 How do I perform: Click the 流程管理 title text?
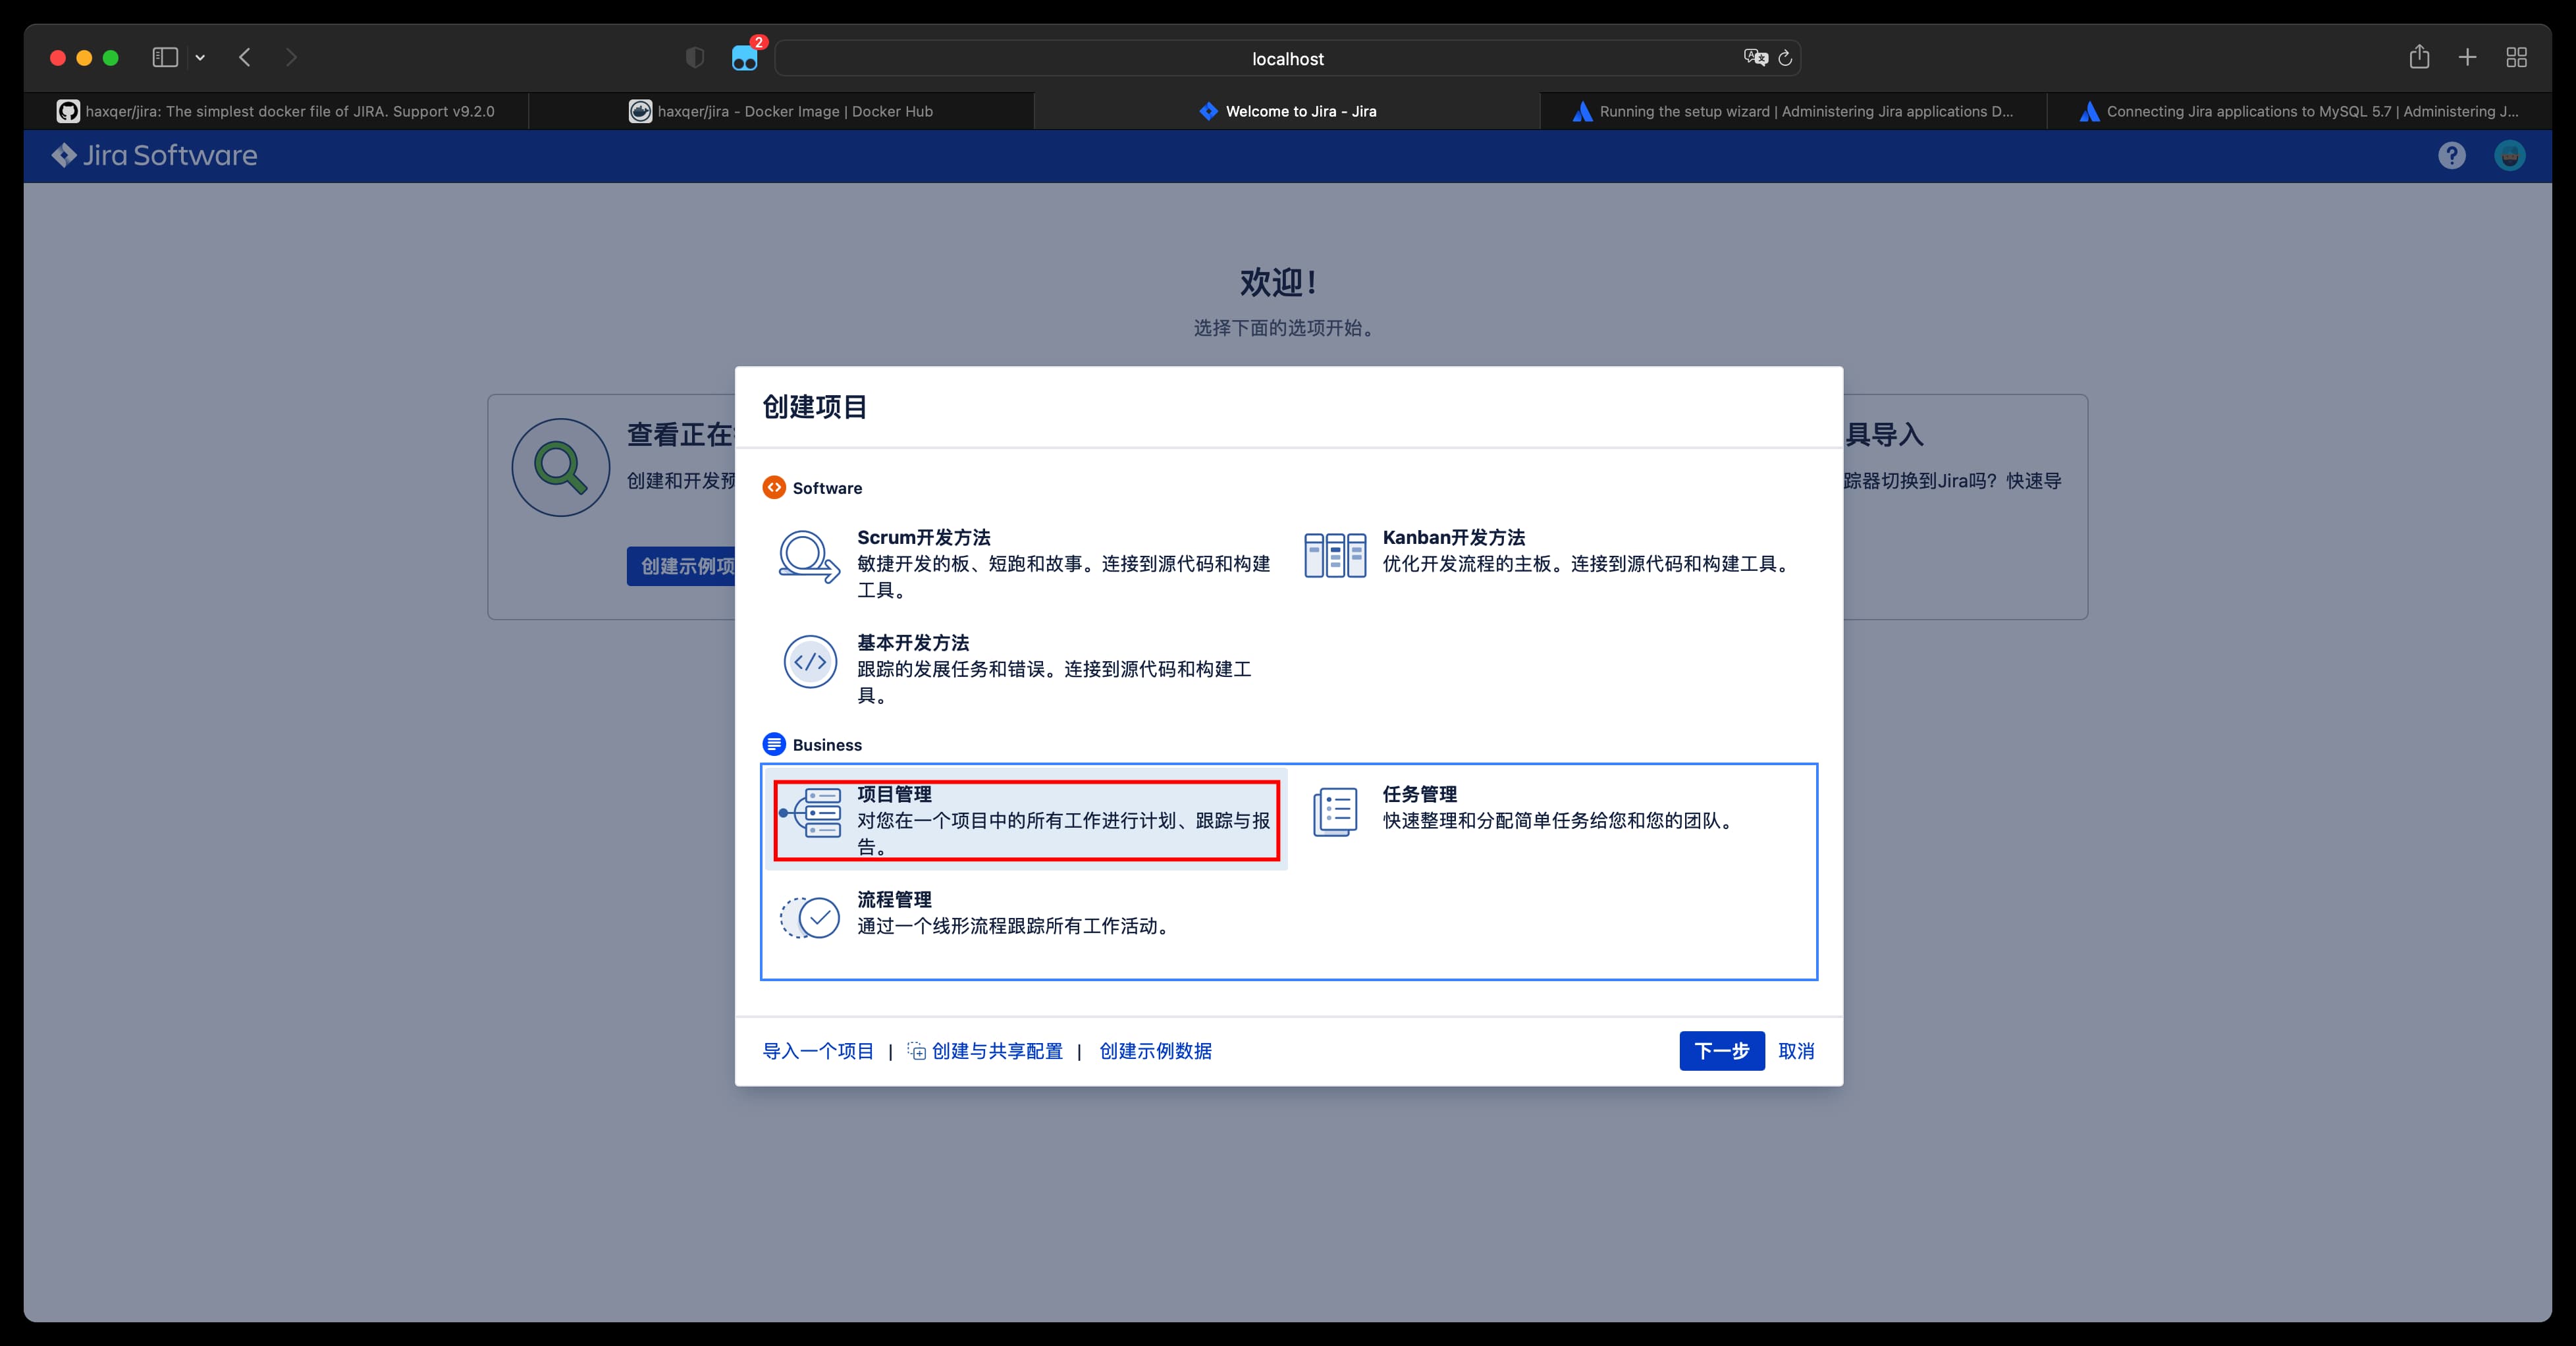click(x=894, y=899)
